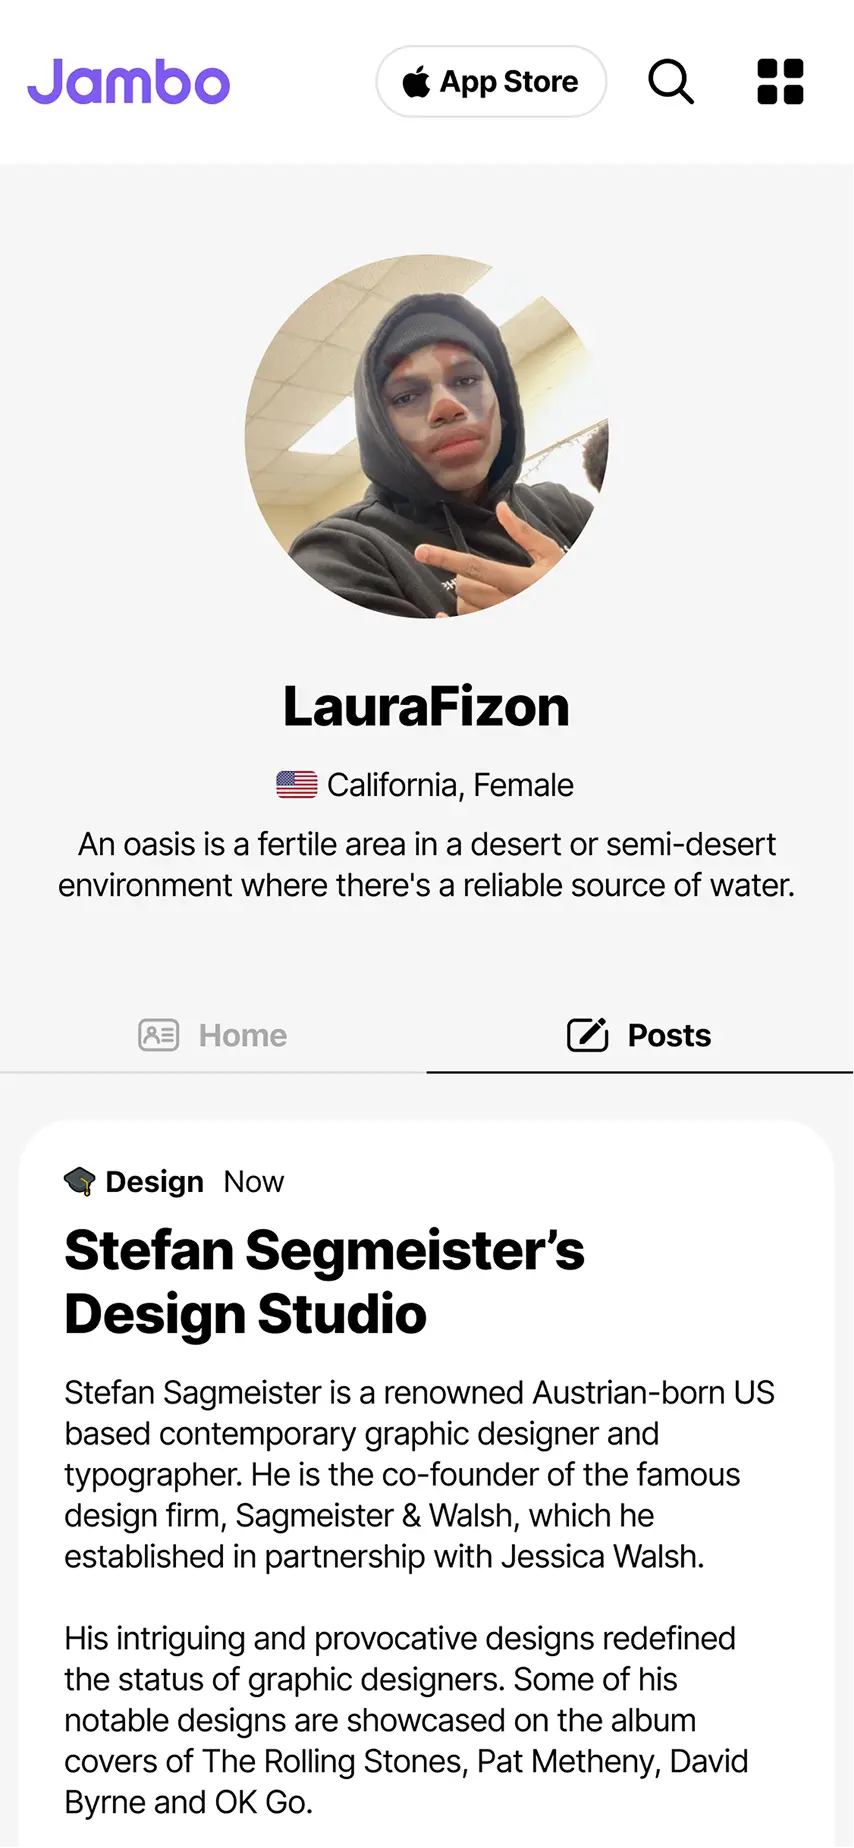This screenshot has height=1848, width=854.
Task: Click the US flag icon
Action: [297, 785]
